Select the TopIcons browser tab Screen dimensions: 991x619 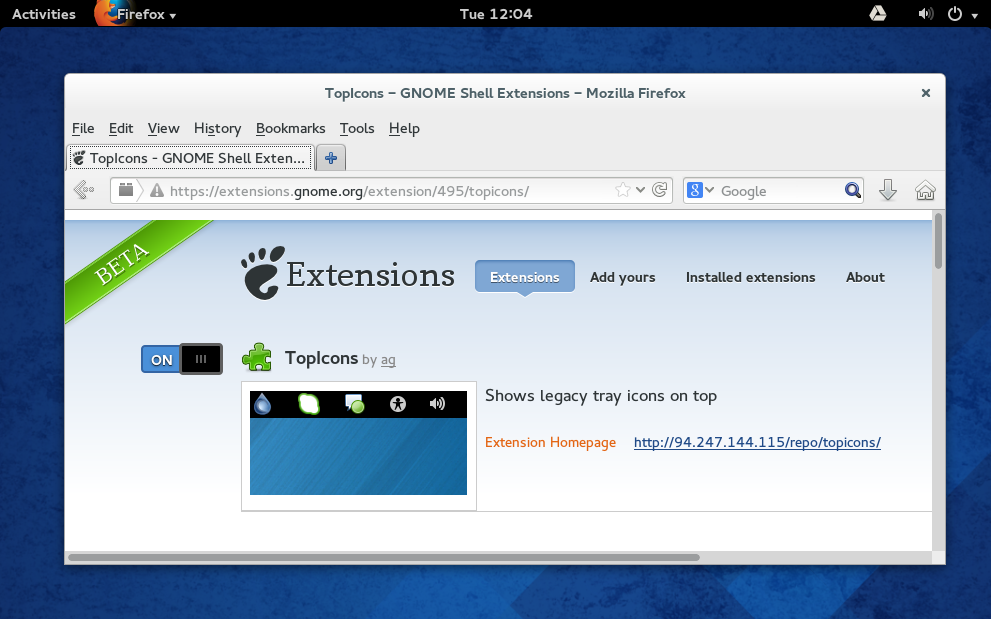[190, 158]
